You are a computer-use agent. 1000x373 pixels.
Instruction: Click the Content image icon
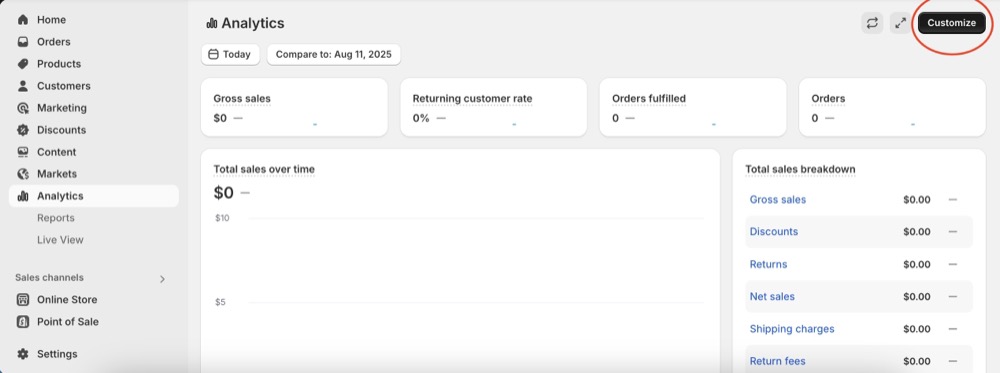point(23,152)
